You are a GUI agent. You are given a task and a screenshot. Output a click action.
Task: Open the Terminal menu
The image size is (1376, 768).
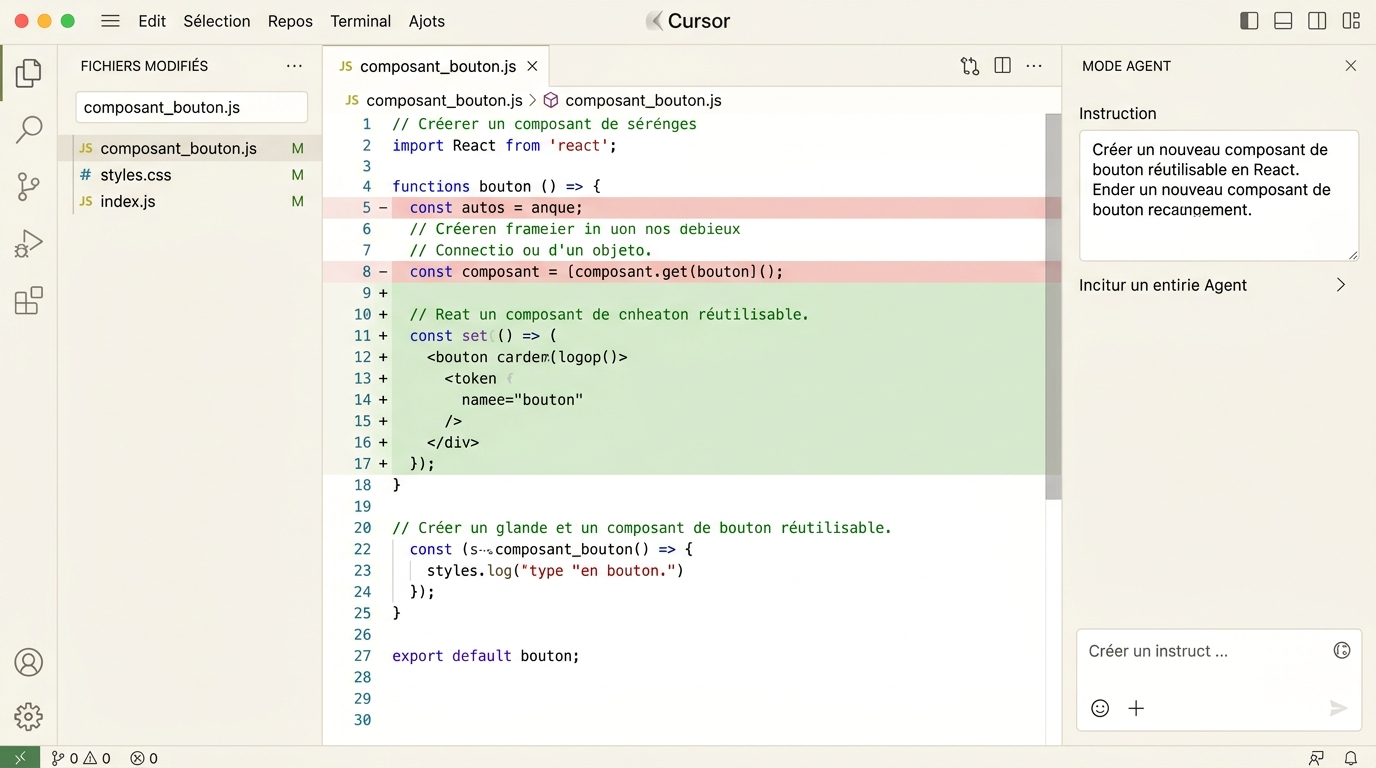[x=361, y=21]
